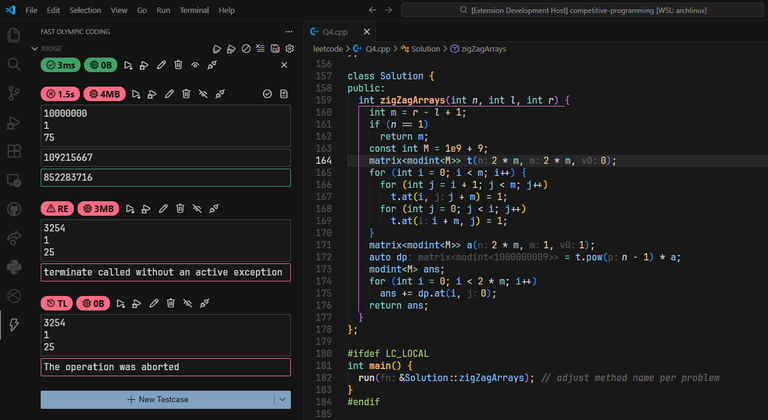Toggle interactive plug icon on RE testcase
Screen dimensions: 768x420
(x=214, y=208)
